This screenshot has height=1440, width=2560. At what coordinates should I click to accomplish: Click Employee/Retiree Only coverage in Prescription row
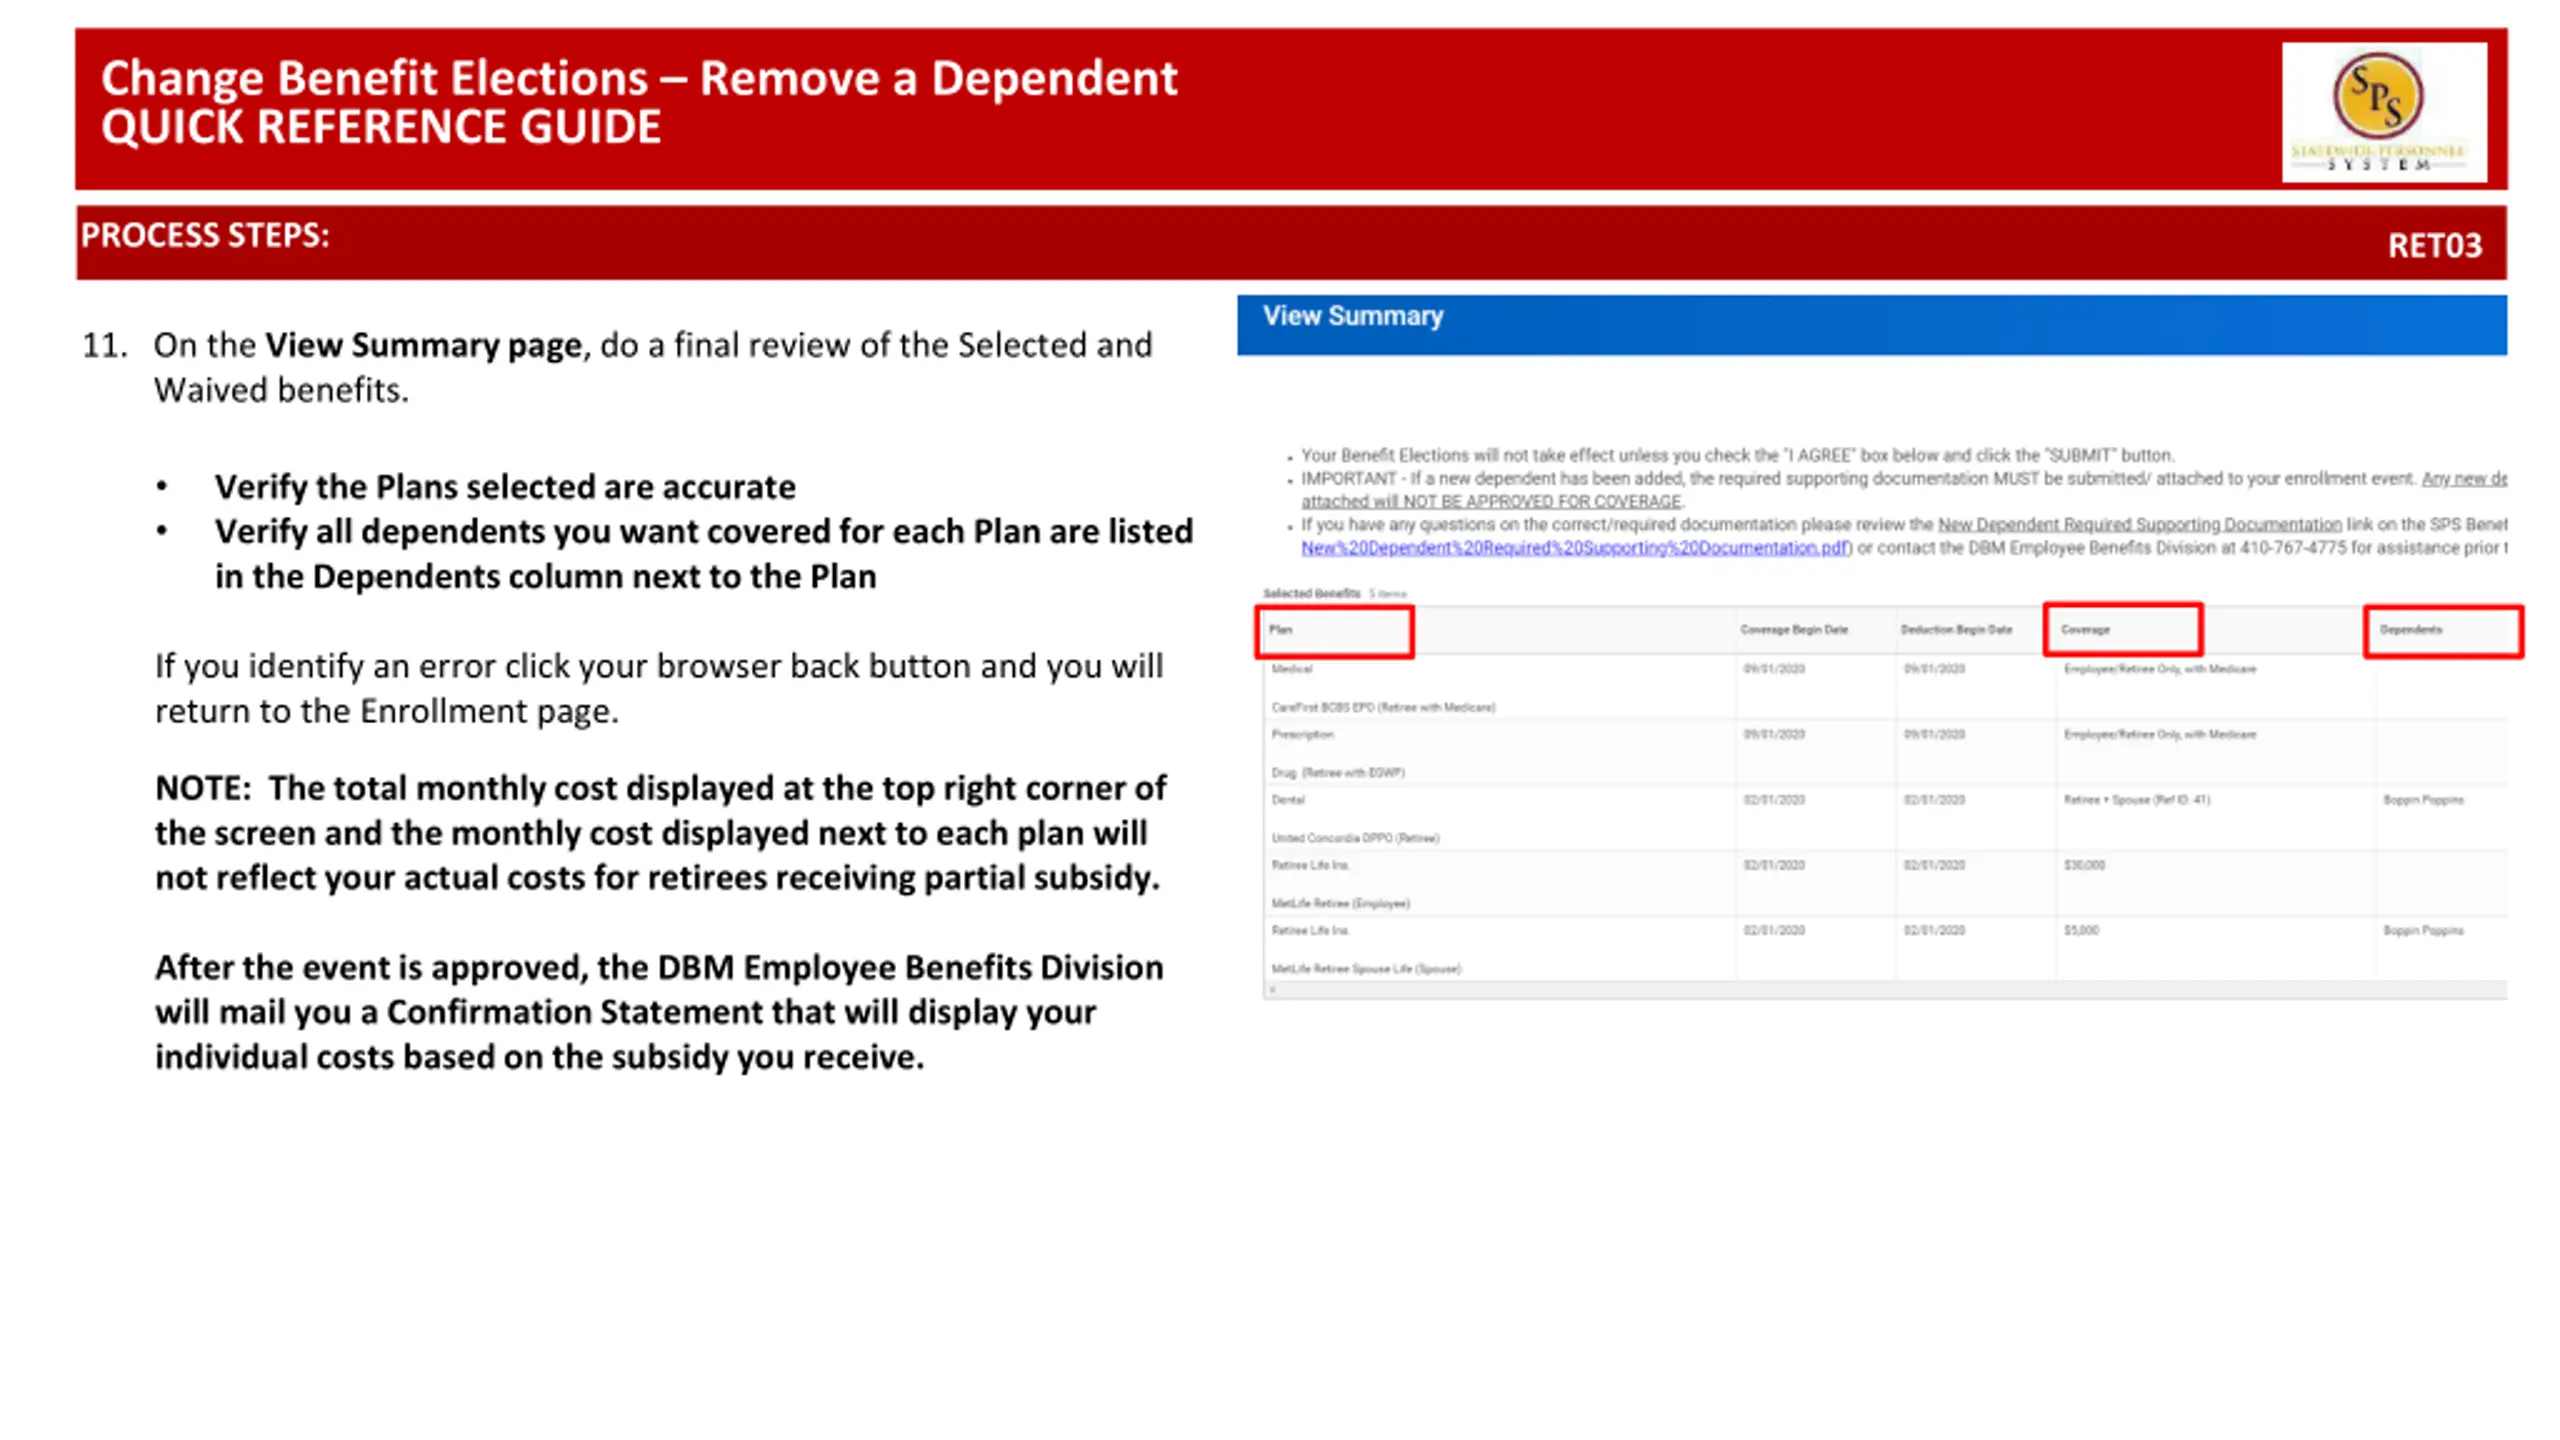tap(2160, 734)
